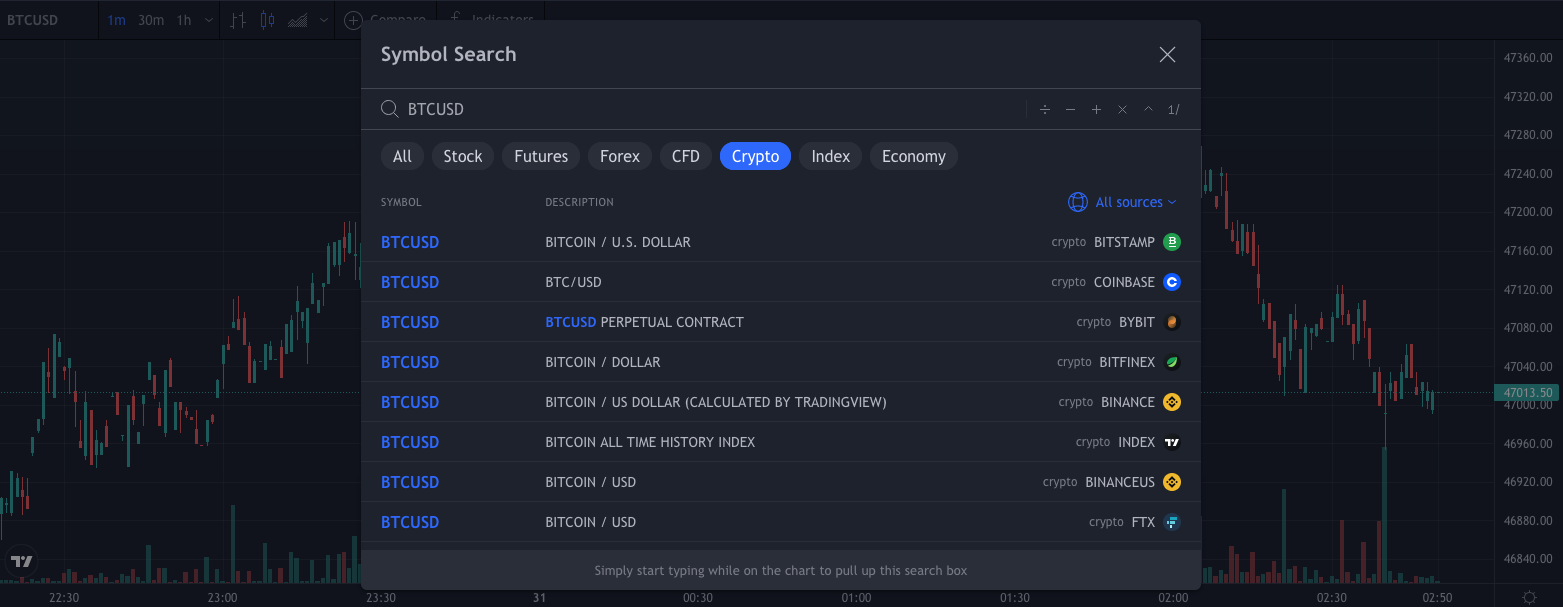1563x607 pixels.
Task: Close the Symbol Search dialog
Action: pos(1167,55)
